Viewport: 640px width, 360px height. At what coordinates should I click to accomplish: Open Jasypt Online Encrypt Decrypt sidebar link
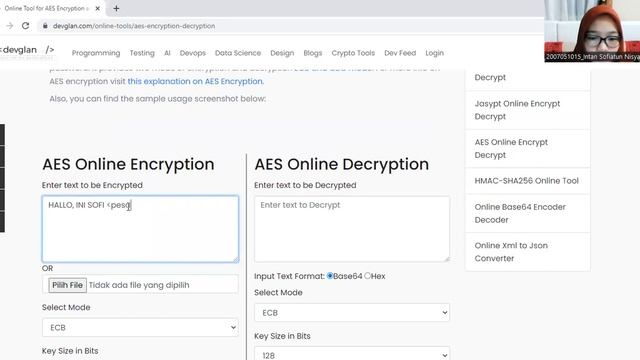527,110
